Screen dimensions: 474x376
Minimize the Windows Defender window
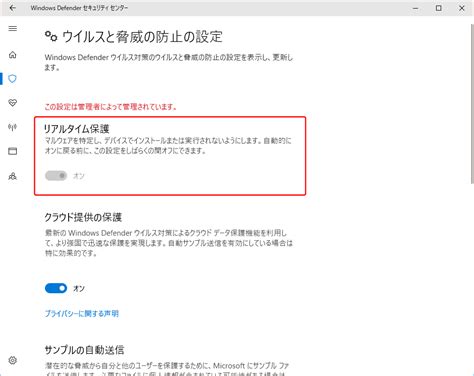point(416,8)
